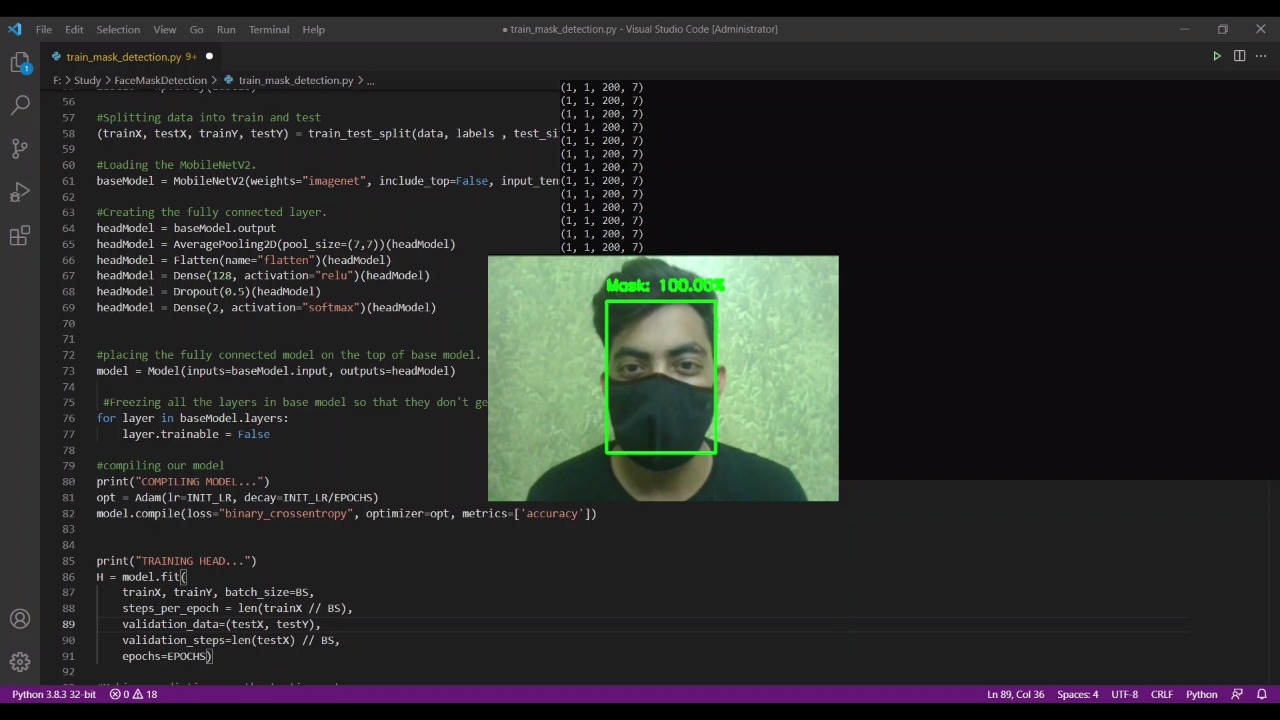Open the Extensions view icon
This screenshot has height=720, width=1280.
pos(20,235)
